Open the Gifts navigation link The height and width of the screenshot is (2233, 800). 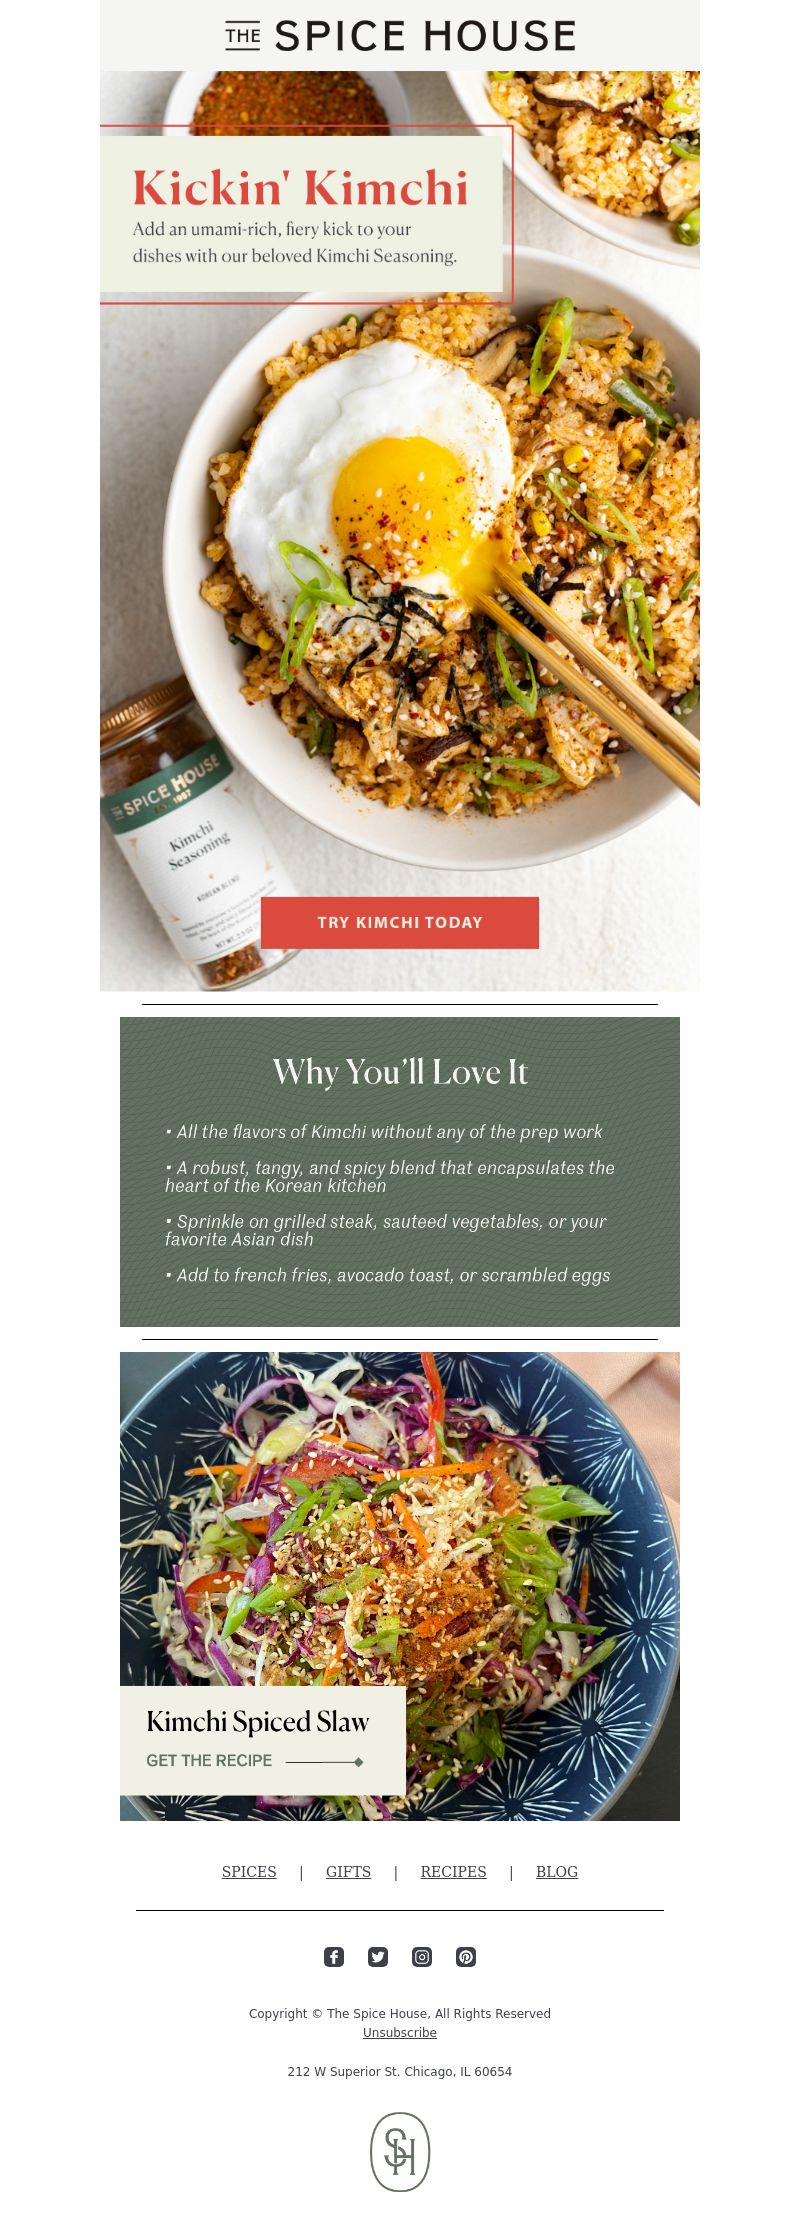tap(348, 1872)
